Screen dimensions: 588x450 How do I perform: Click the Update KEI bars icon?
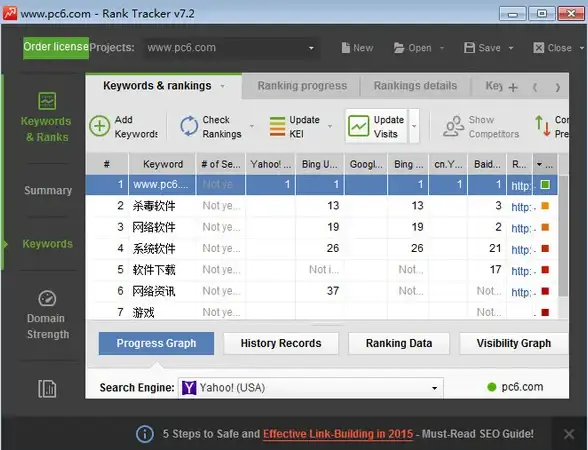(x=278, y=126)
